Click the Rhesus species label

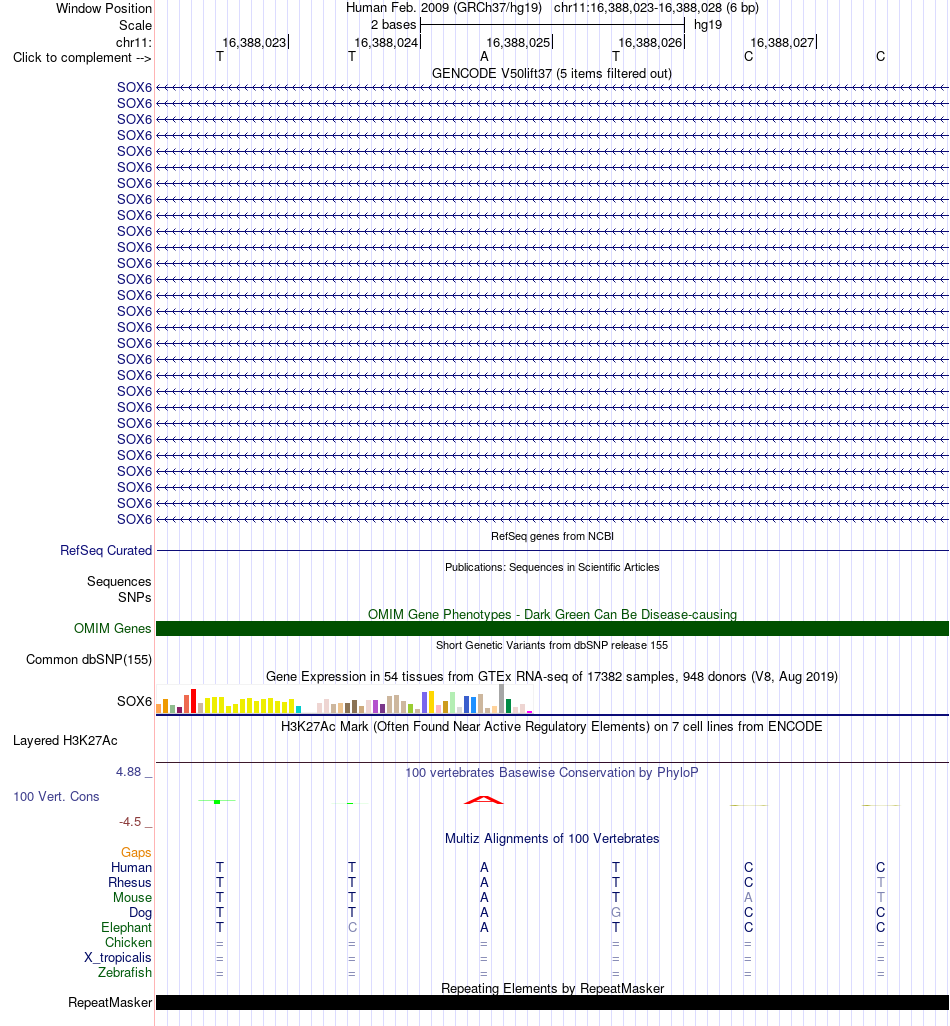pos(130,882)
